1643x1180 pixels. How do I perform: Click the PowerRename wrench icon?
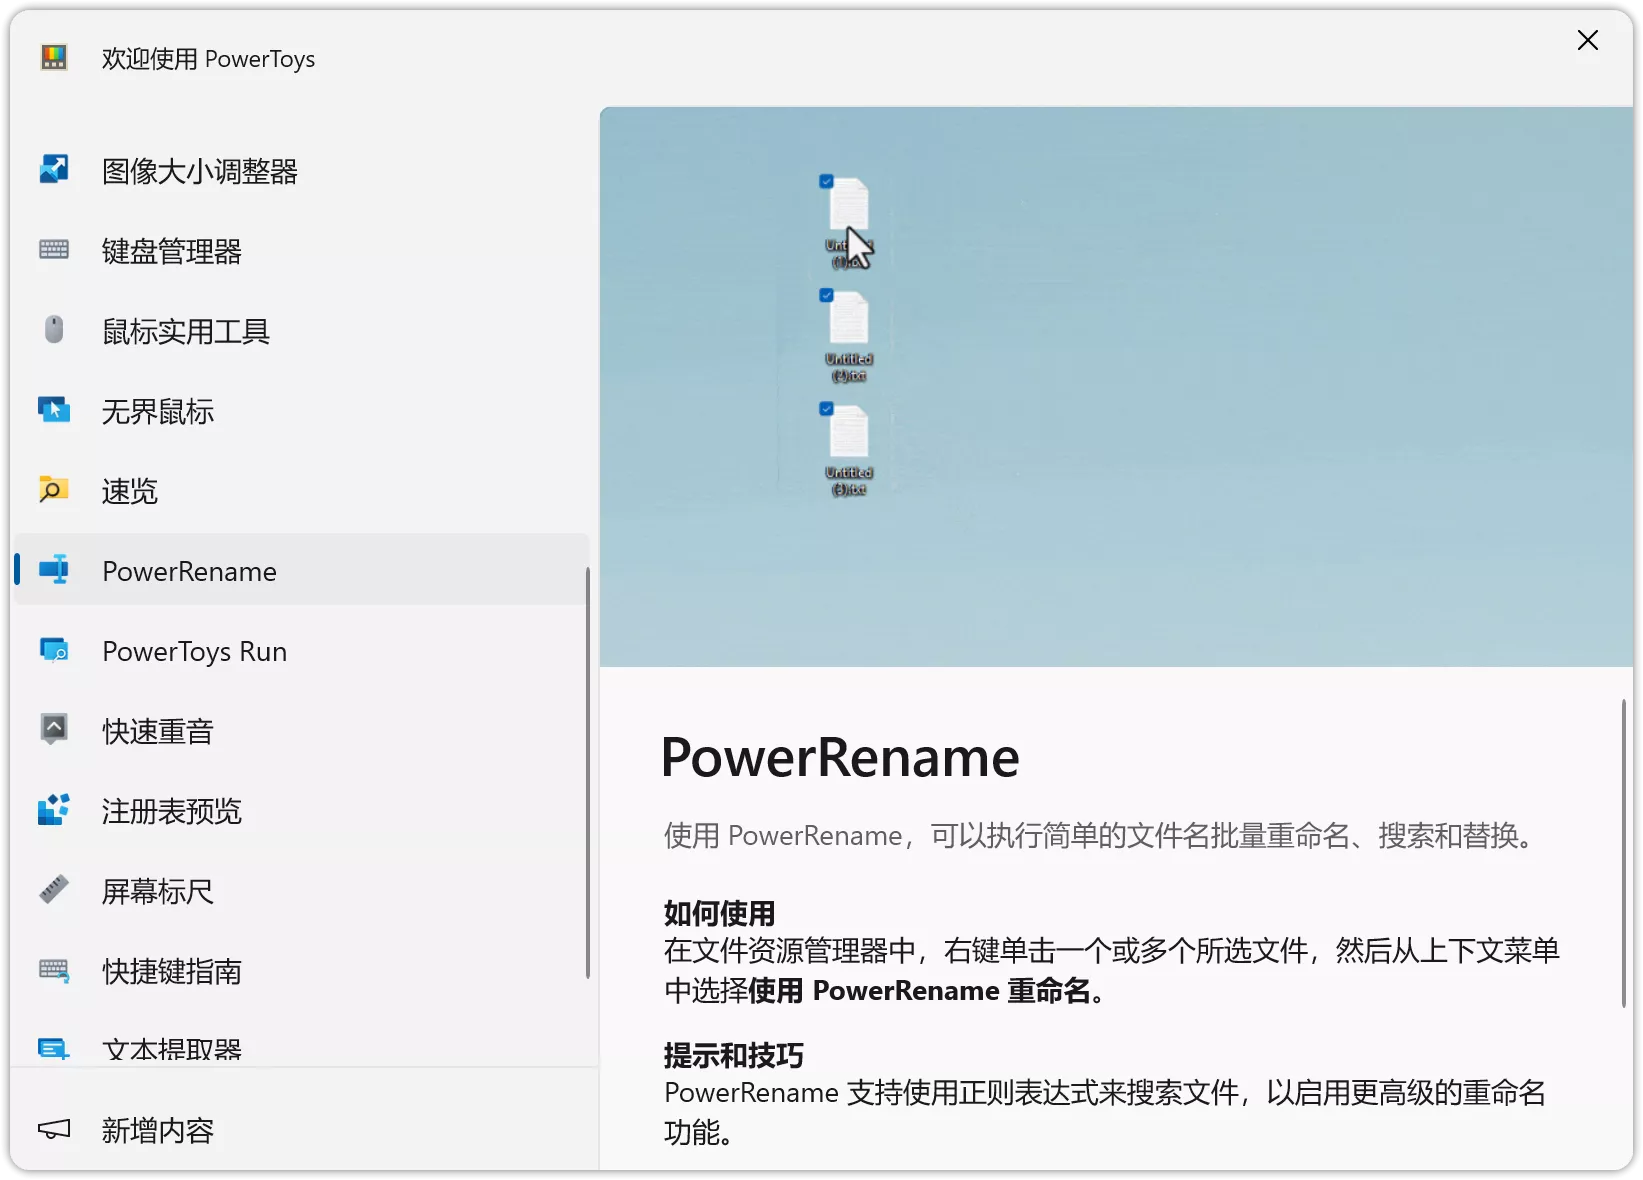[x=53, y=570]
